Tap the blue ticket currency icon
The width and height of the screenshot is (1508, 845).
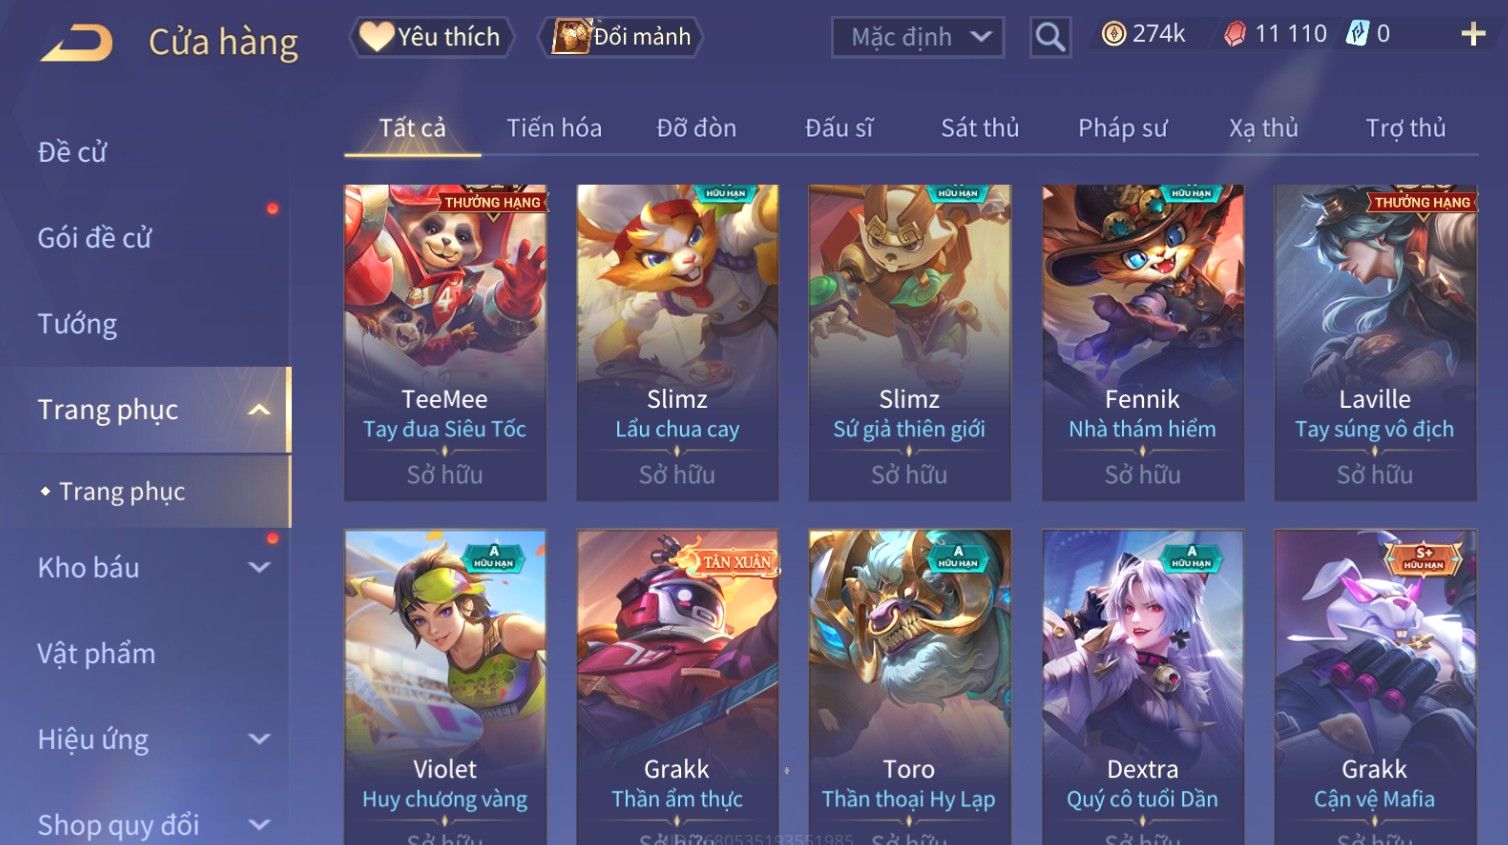click(1356, 34)
